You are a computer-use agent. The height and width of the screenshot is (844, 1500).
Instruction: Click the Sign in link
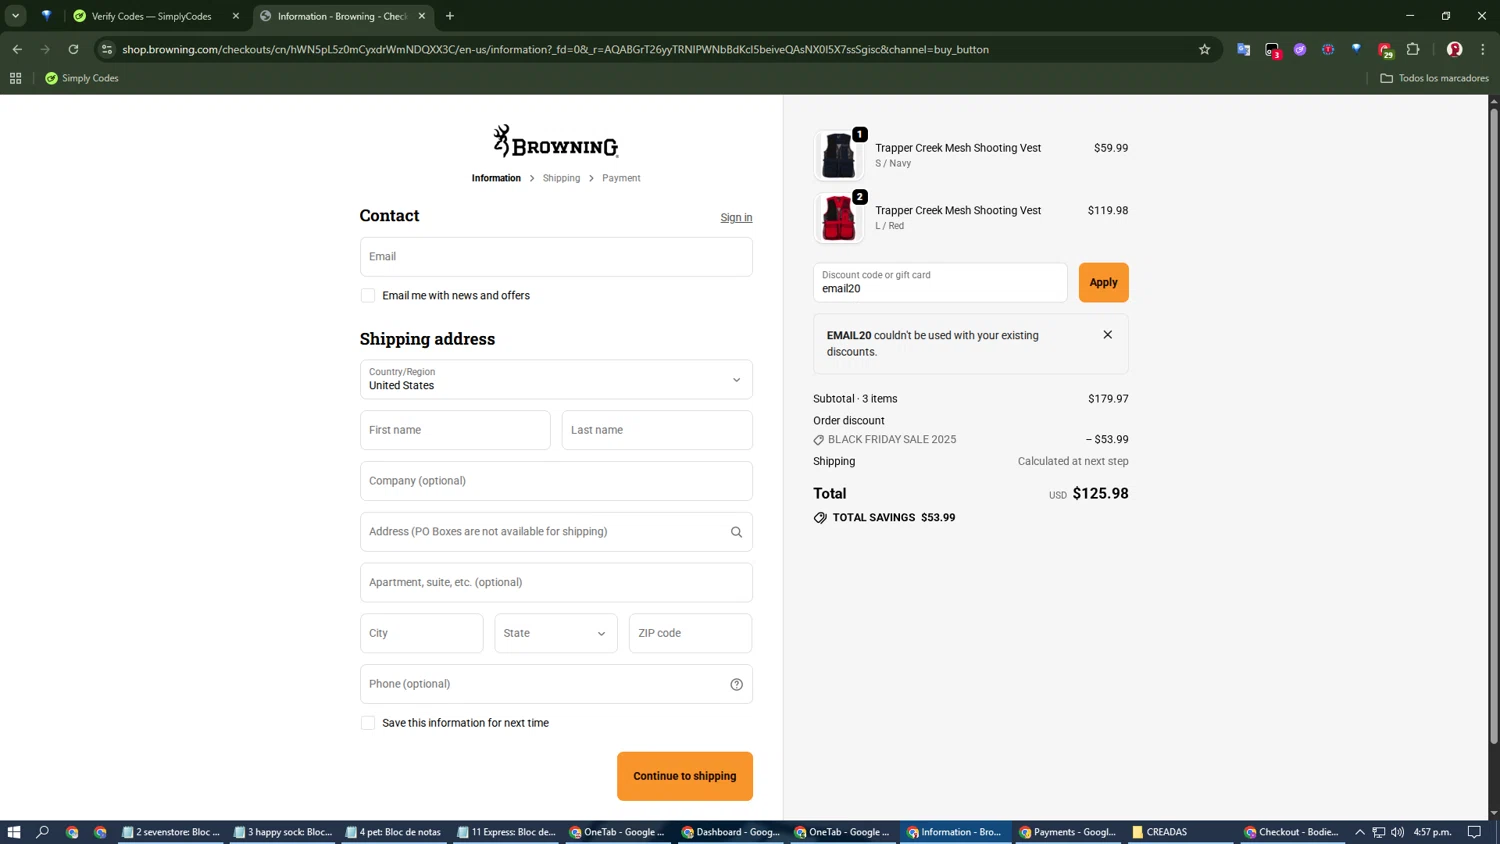point(736,217)
